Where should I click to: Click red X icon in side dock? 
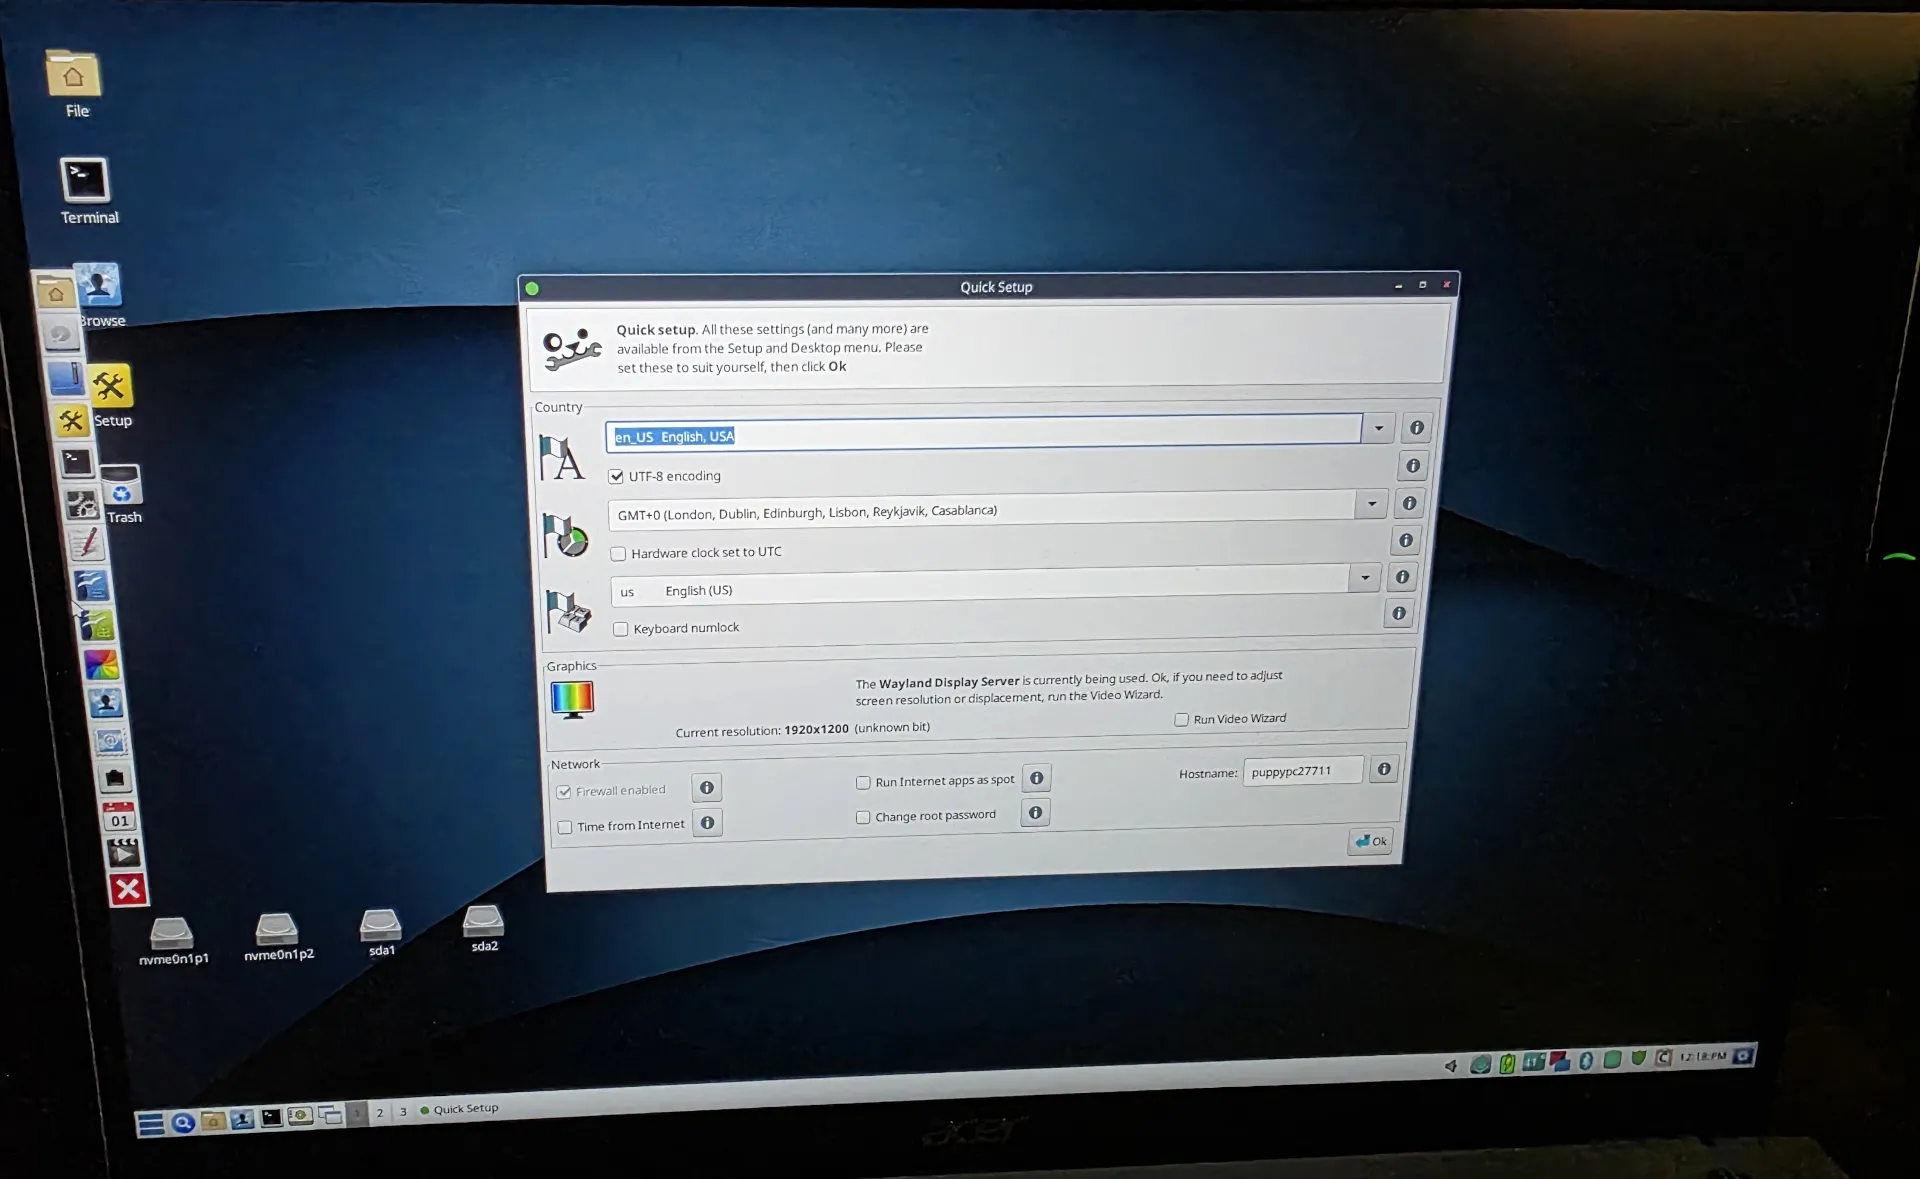[x=128, y=889]
